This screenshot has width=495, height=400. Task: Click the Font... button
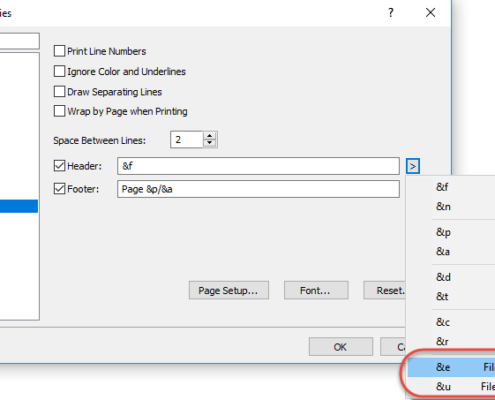coord(316,290)
